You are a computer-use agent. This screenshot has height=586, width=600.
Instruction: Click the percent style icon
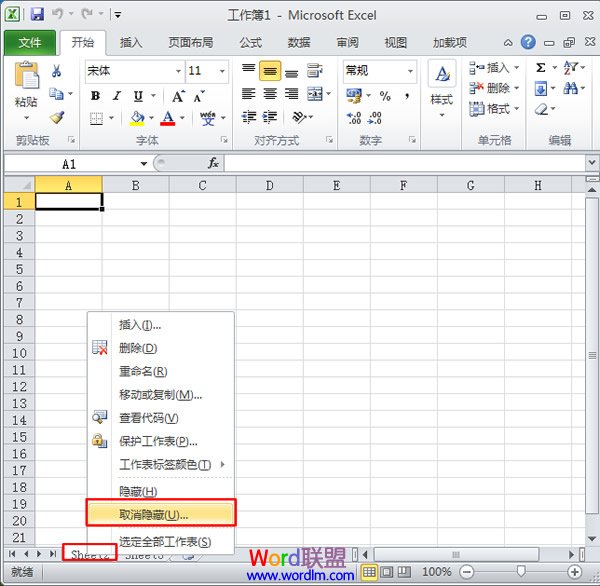pyautogui.click(x=385, y=96)
